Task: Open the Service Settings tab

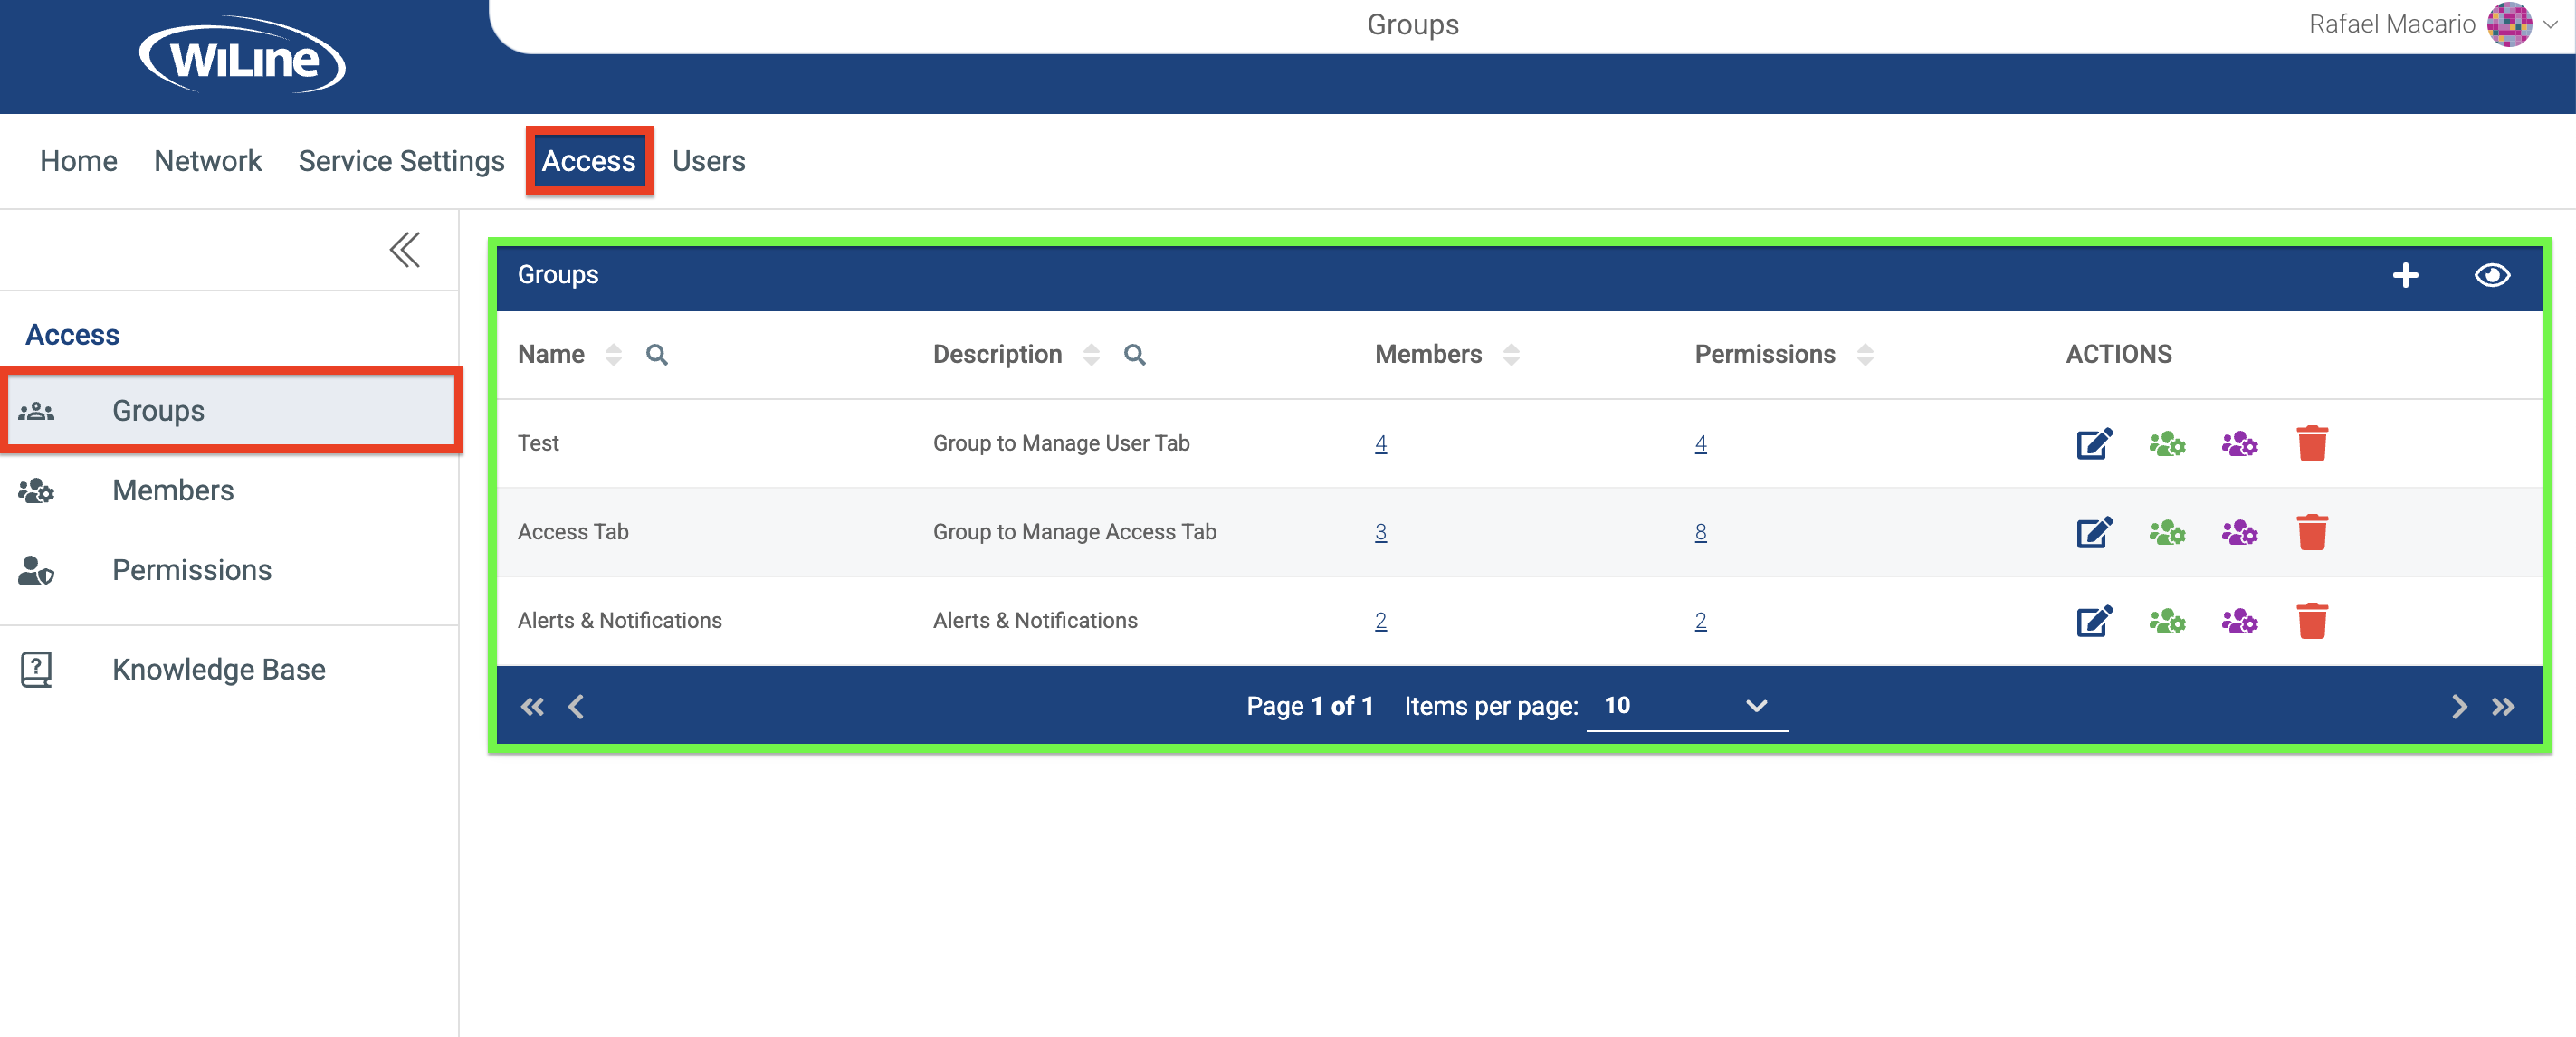Action: 400,160
